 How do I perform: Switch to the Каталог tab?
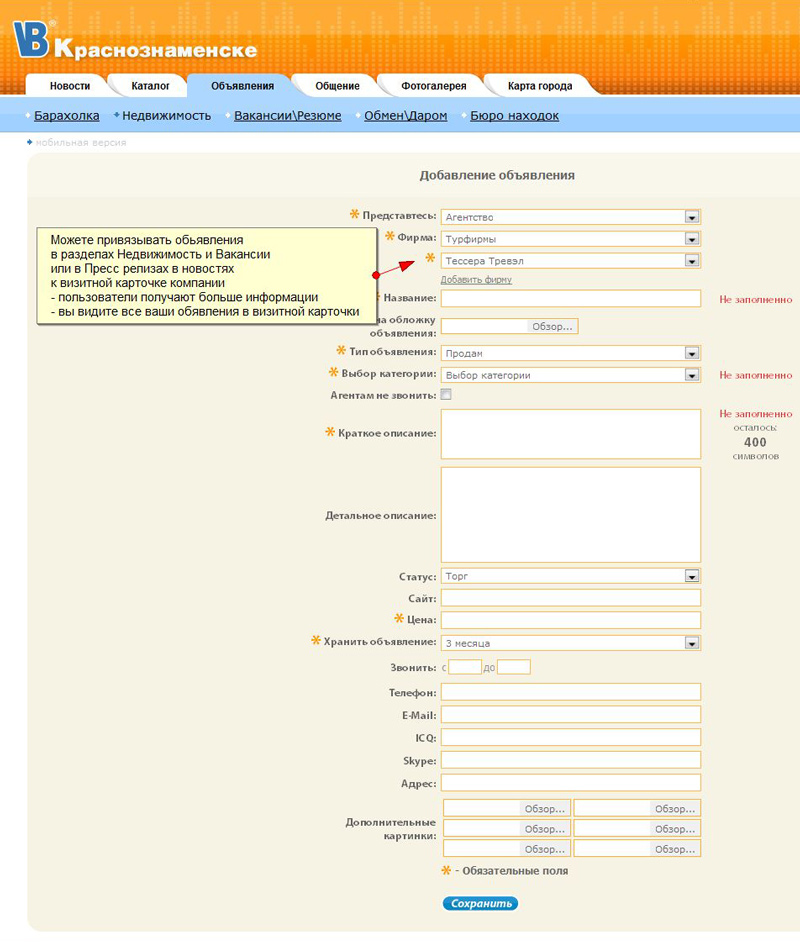(150, 85)
